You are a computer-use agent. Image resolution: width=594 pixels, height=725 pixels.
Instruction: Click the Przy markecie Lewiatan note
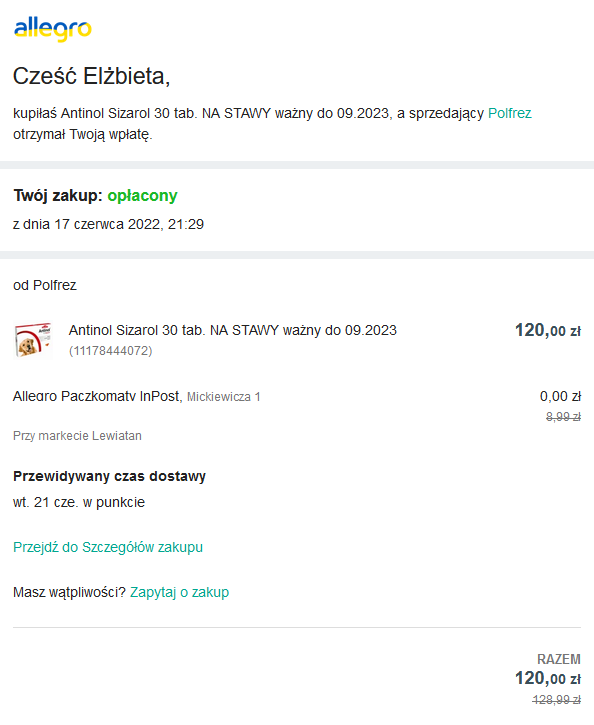pos(77,436)
